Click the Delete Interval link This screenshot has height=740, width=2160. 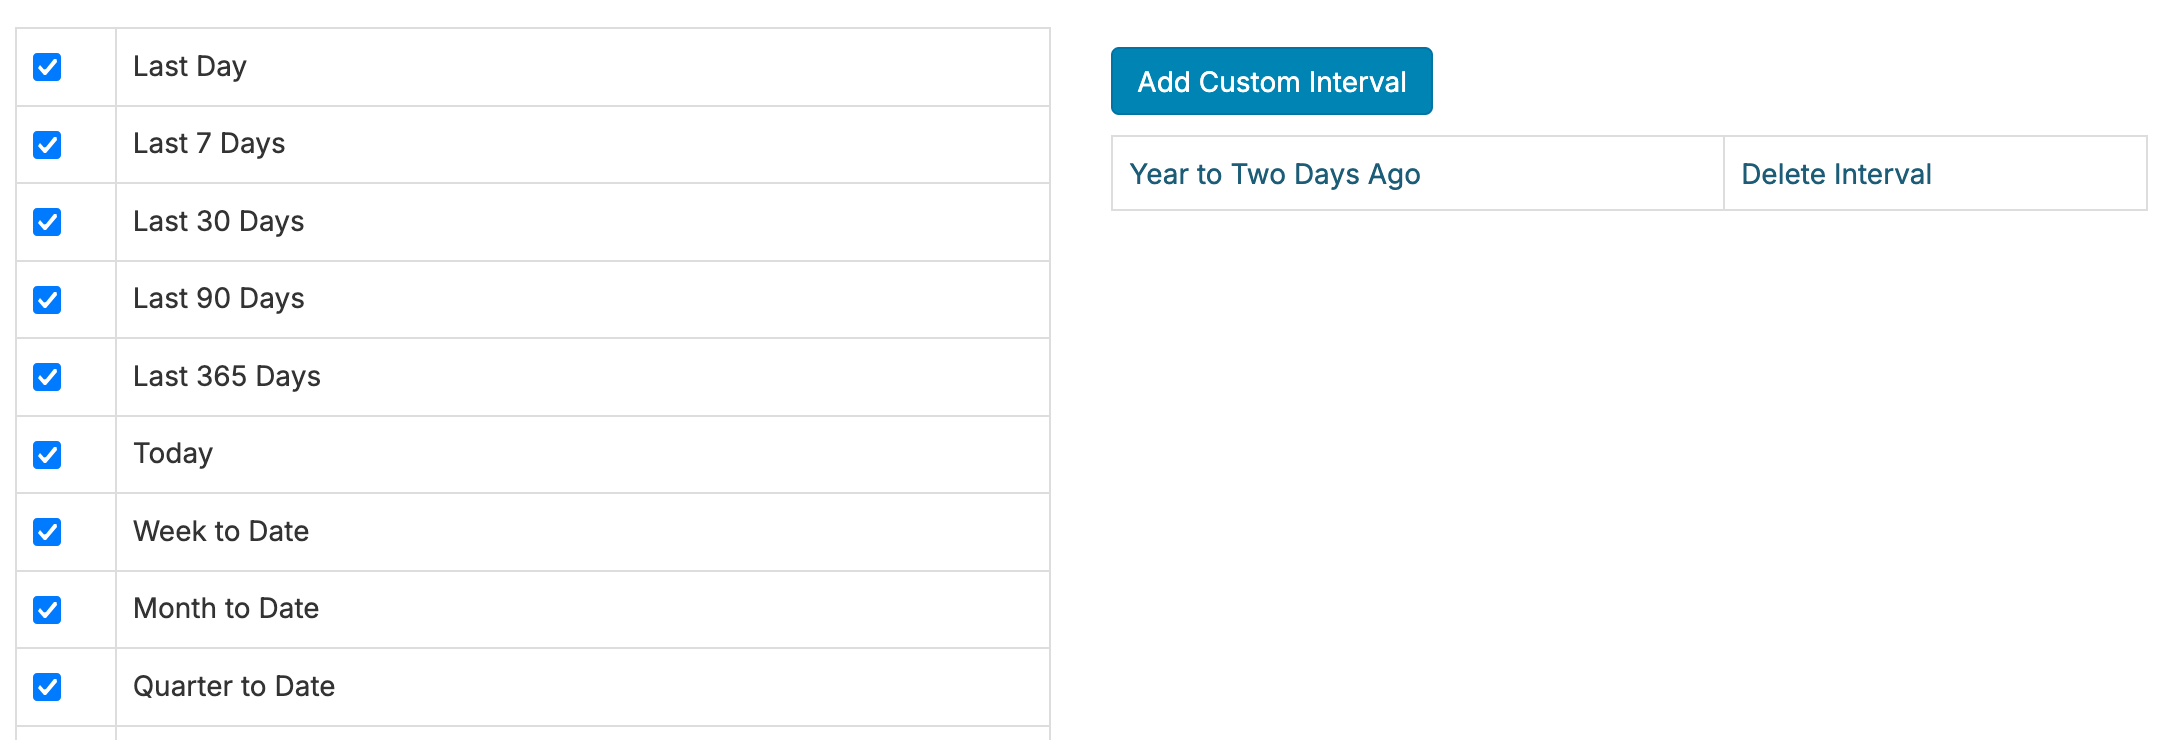click(1835, 174)
